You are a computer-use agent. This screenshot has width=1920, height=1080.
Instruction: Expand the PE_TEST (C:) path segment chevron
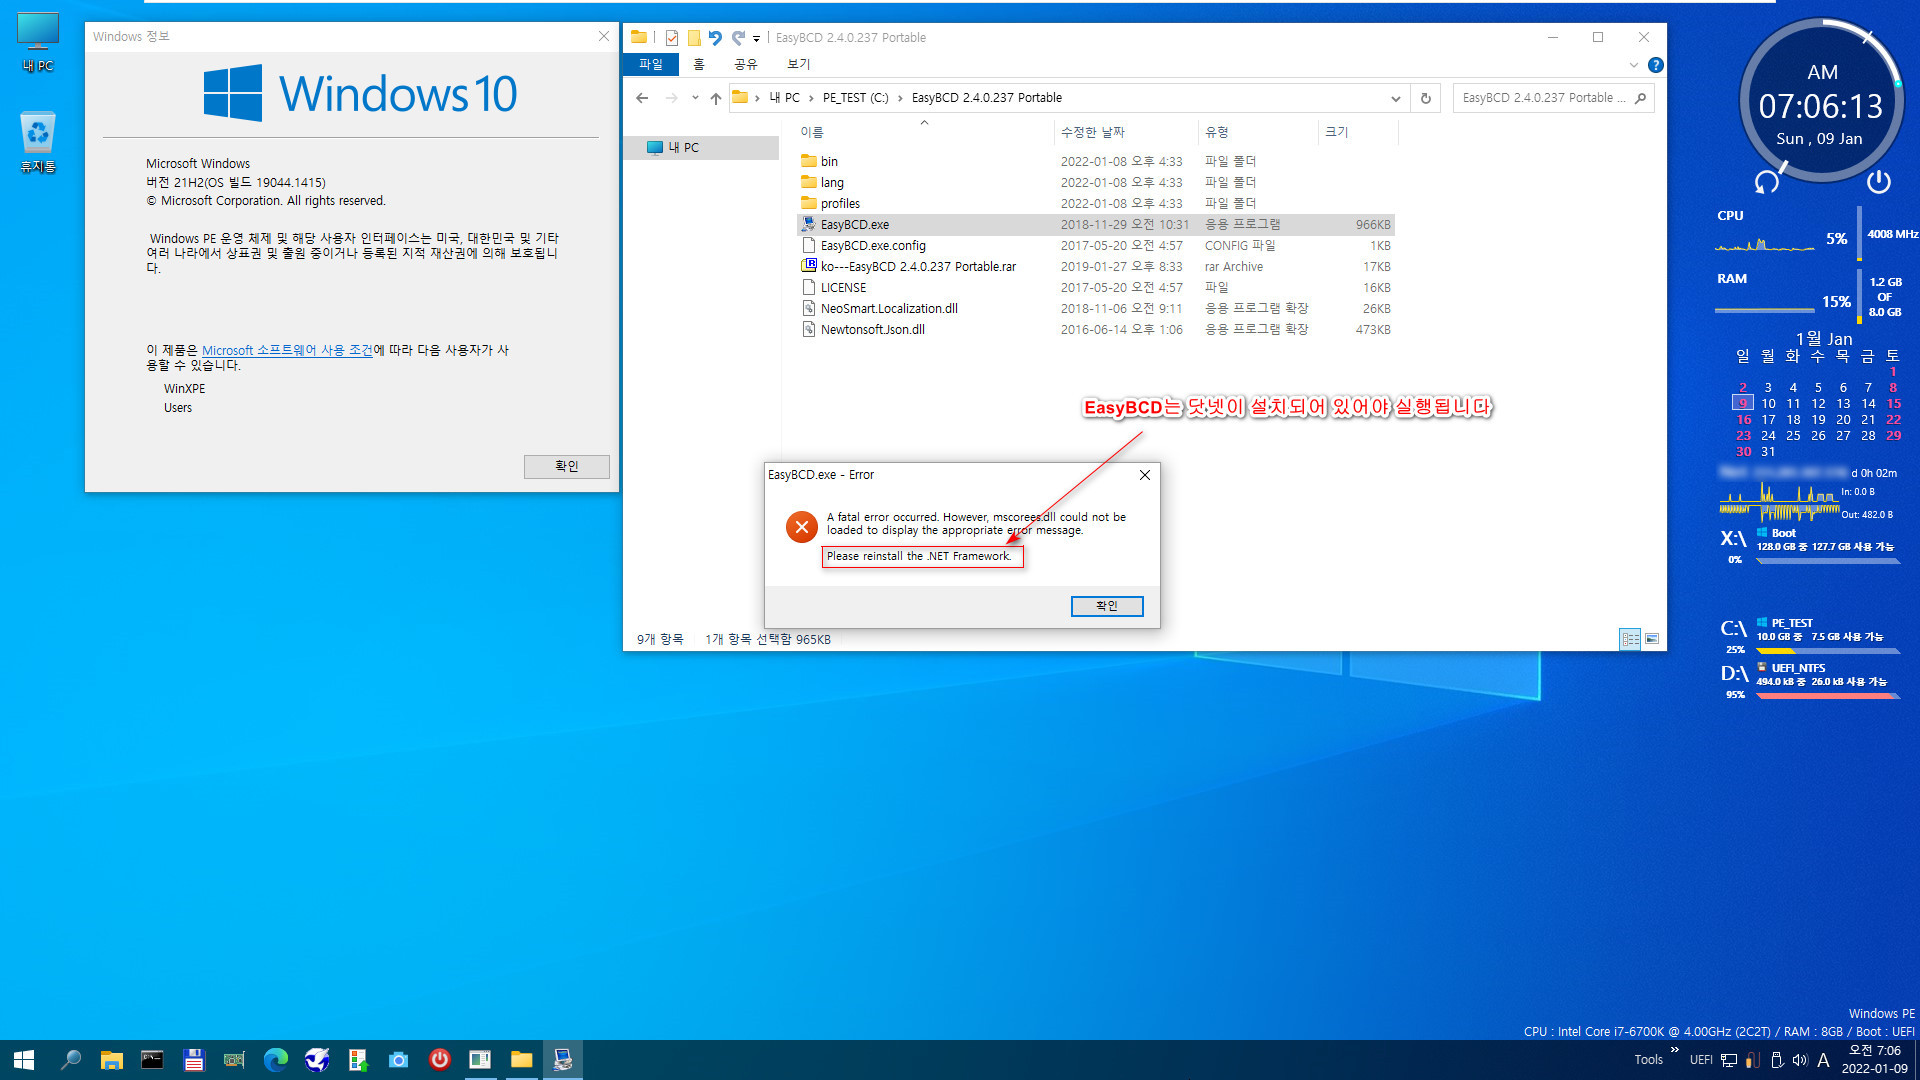coord(900,98)
